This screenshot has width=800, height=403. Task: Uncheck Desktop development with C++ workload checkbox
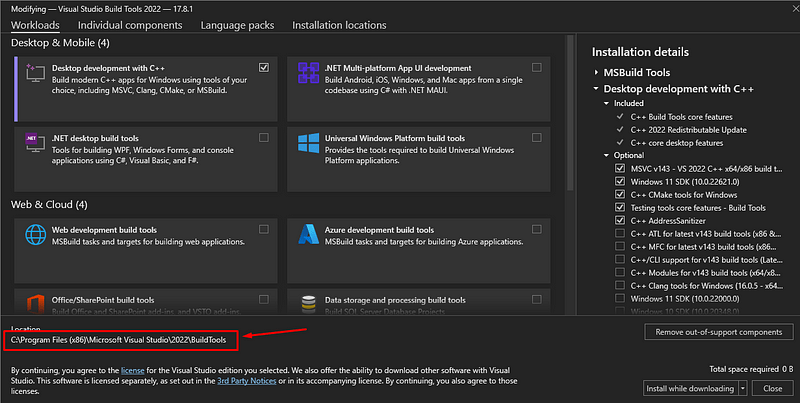point(264,67)
